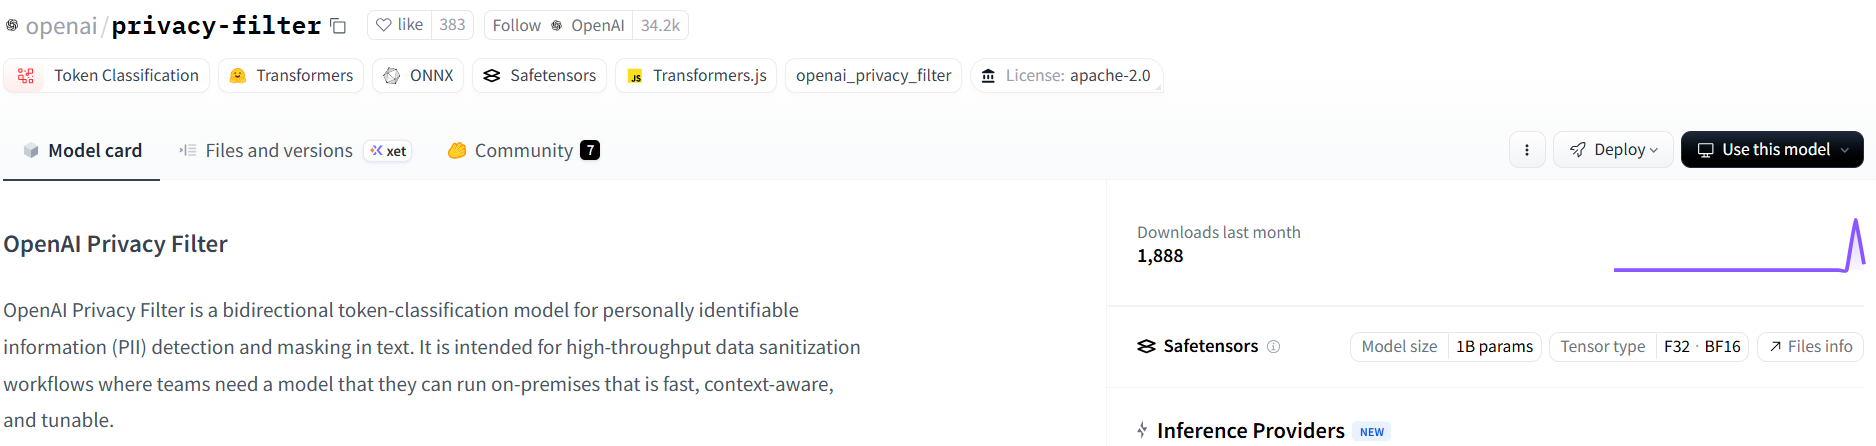
Task: Expand the Deploy dropdown
Action: (x=1613, y=150)
